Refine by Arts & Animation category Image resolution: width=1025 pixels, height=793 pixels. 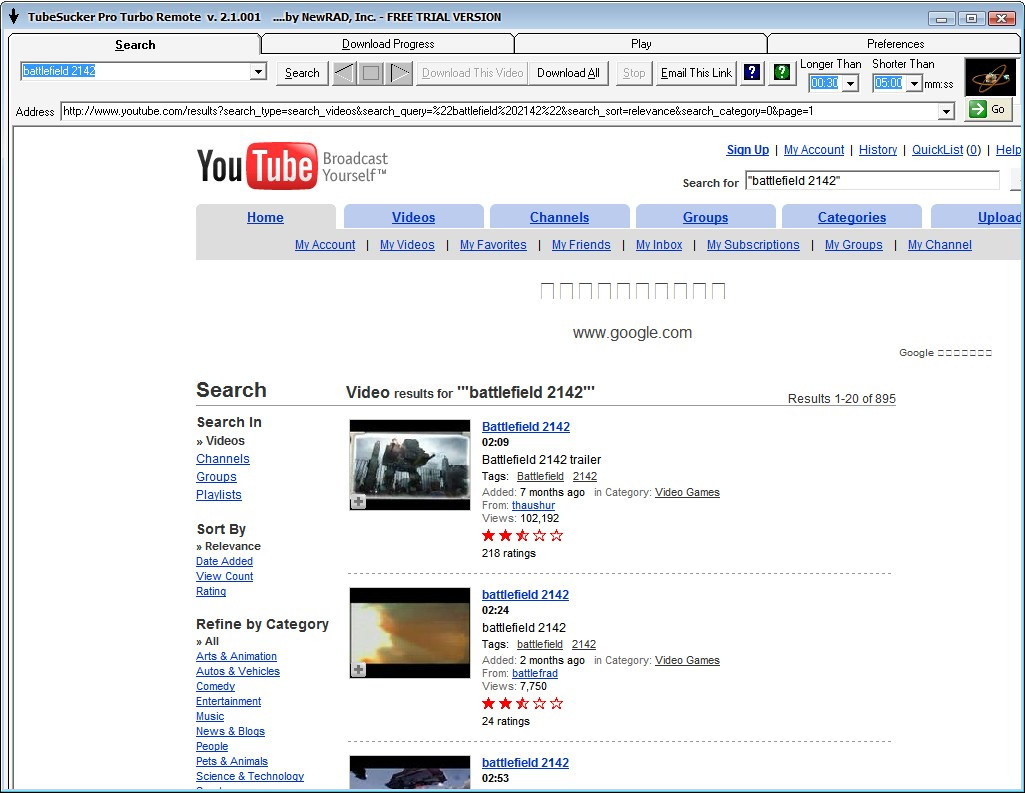(236, 656)
